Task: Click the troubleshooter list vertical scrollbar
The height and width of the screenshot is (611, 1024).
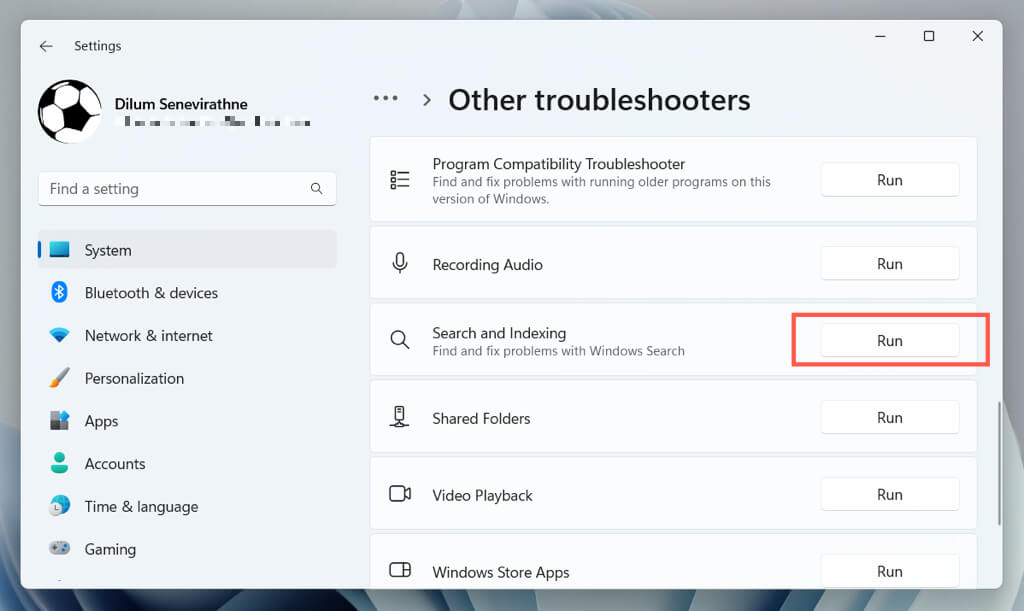Action: (x=999, y=463)
